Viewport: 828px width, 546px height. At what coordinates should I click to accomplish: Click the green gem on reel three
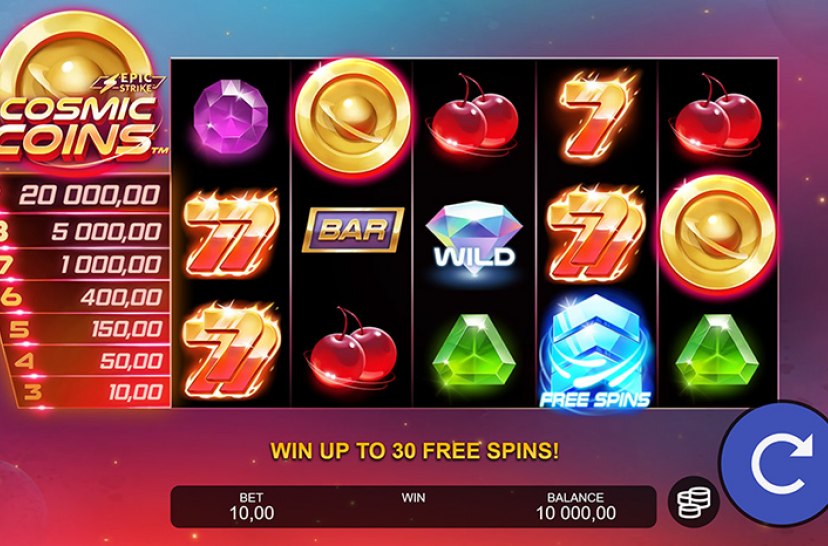pos(474,350)
